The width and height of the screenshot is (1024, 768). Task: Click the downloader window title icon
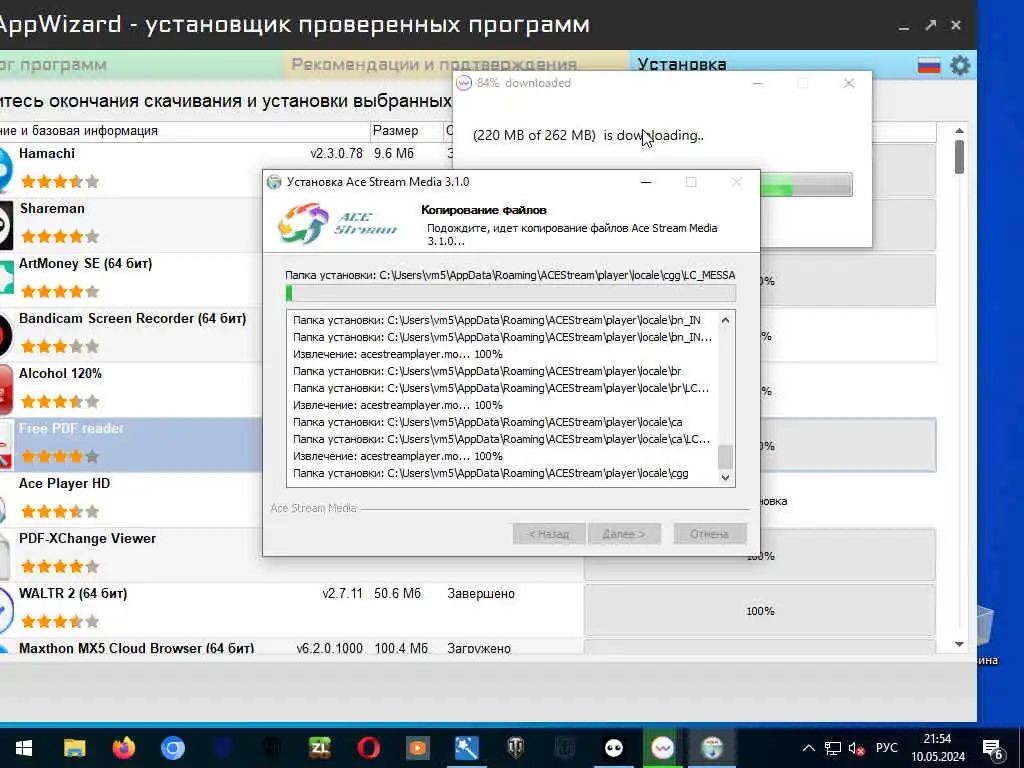464,83
